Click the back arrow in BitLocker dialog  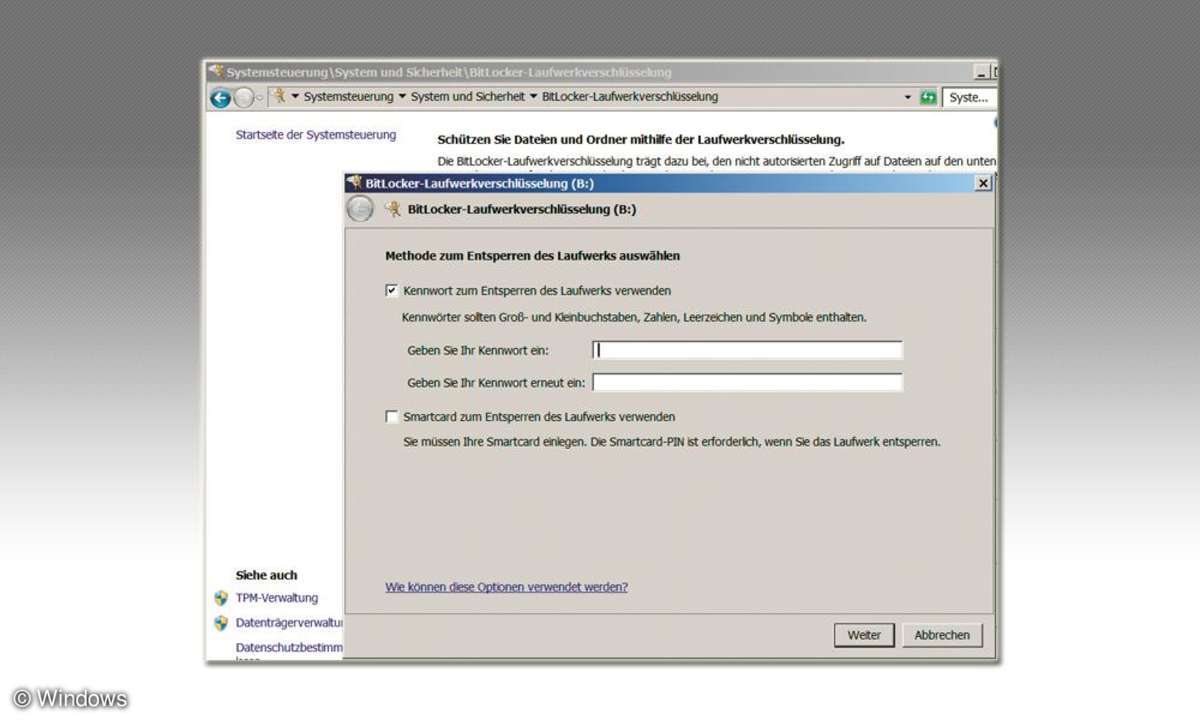tap(360, 209)
